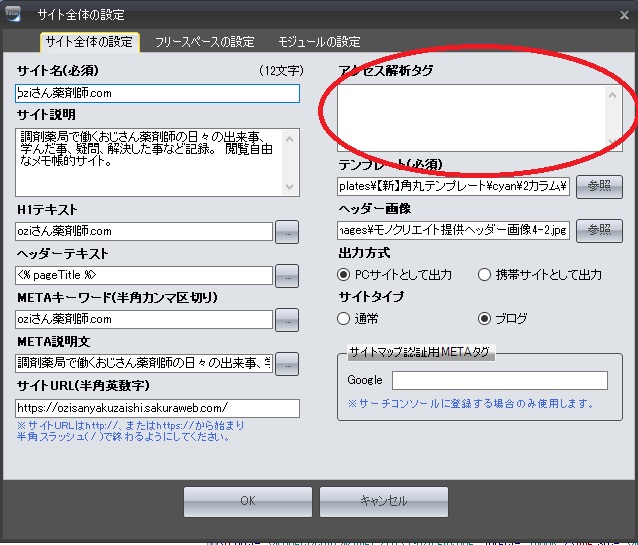Select 携帯サイトとして出力 radio button
This screenshot has height=545, width=638.
(x=485, y=274)
